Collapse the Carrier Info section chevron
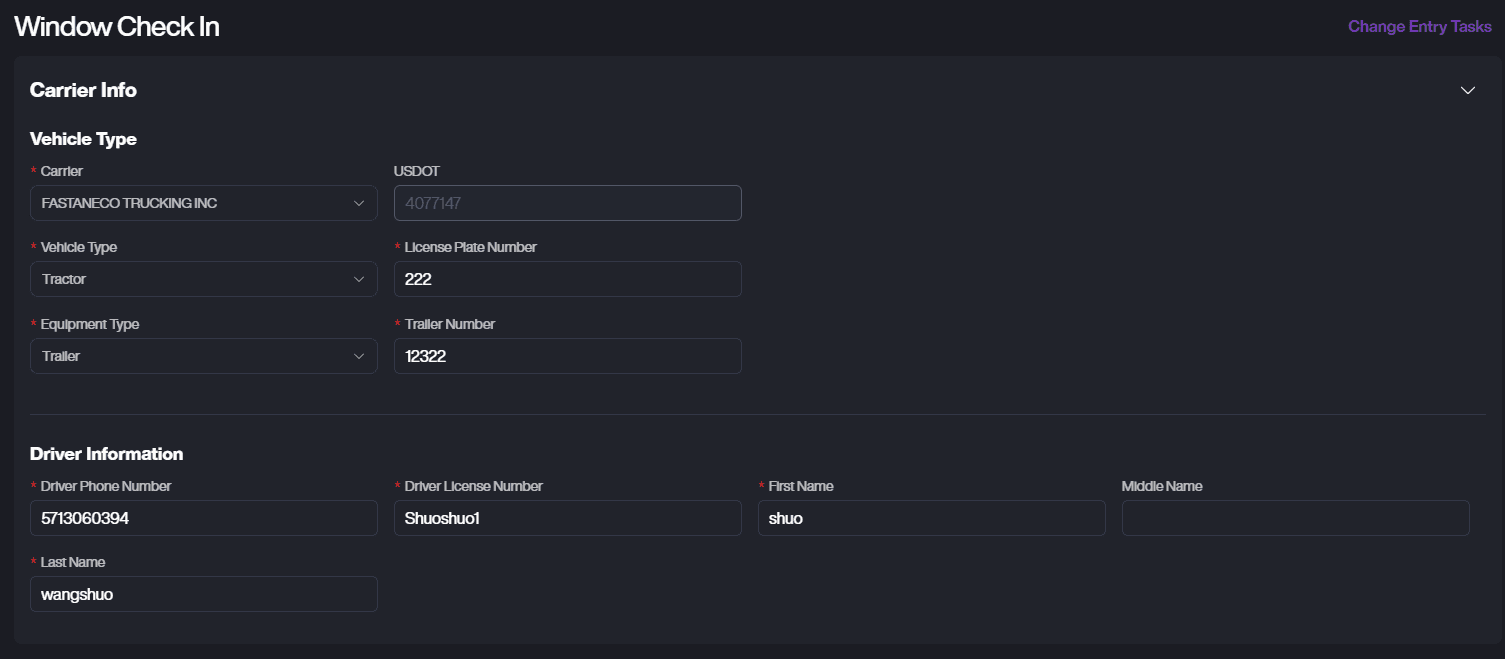Screen dimensions: 1505x659 tap(1467, 90)
